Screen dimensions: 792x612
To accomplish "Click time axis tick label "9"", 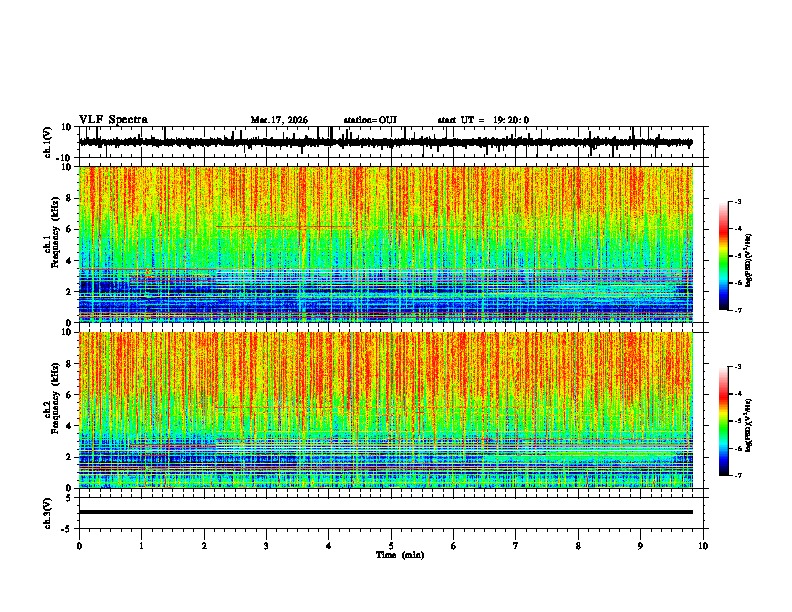I will click(x=640, y=546).
